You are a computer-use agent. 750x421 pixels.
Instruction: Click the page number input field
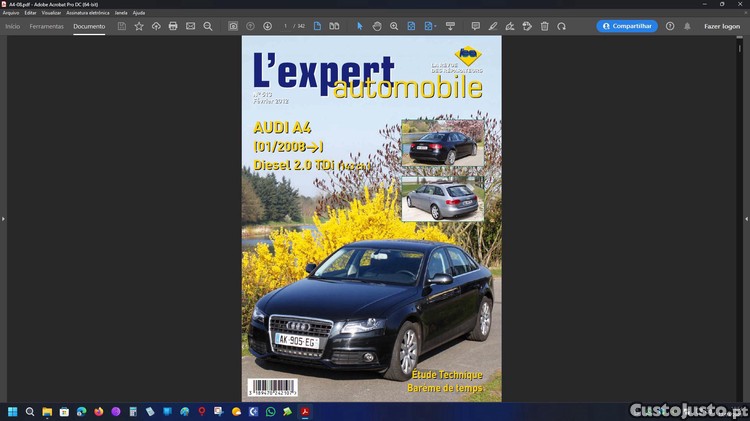(x=285, y=26)
